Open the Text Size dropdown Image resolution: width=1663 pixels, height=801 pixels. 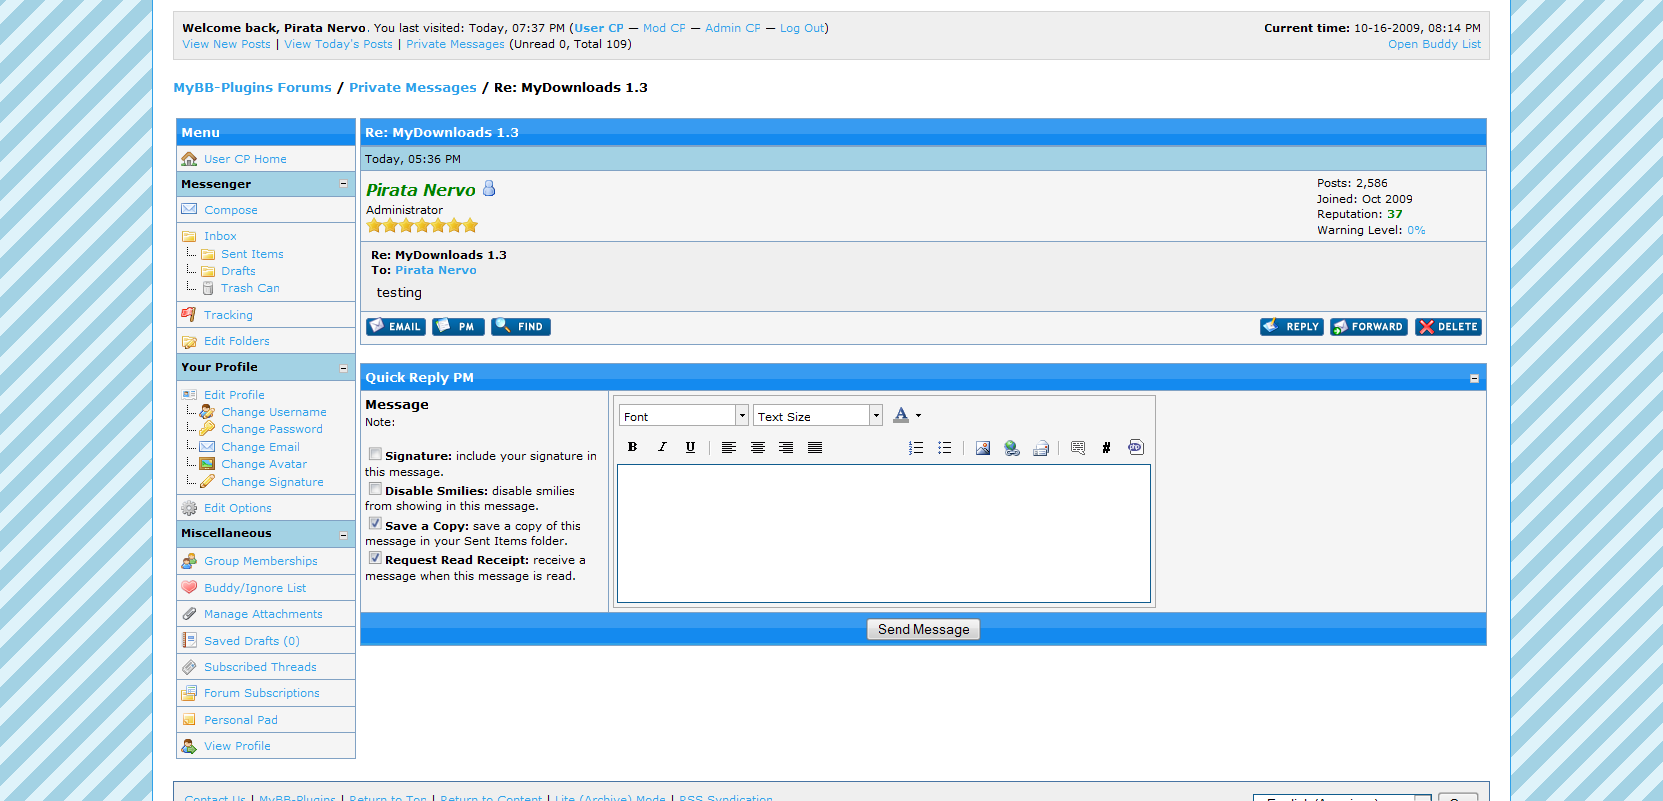[x=818, y=416]
